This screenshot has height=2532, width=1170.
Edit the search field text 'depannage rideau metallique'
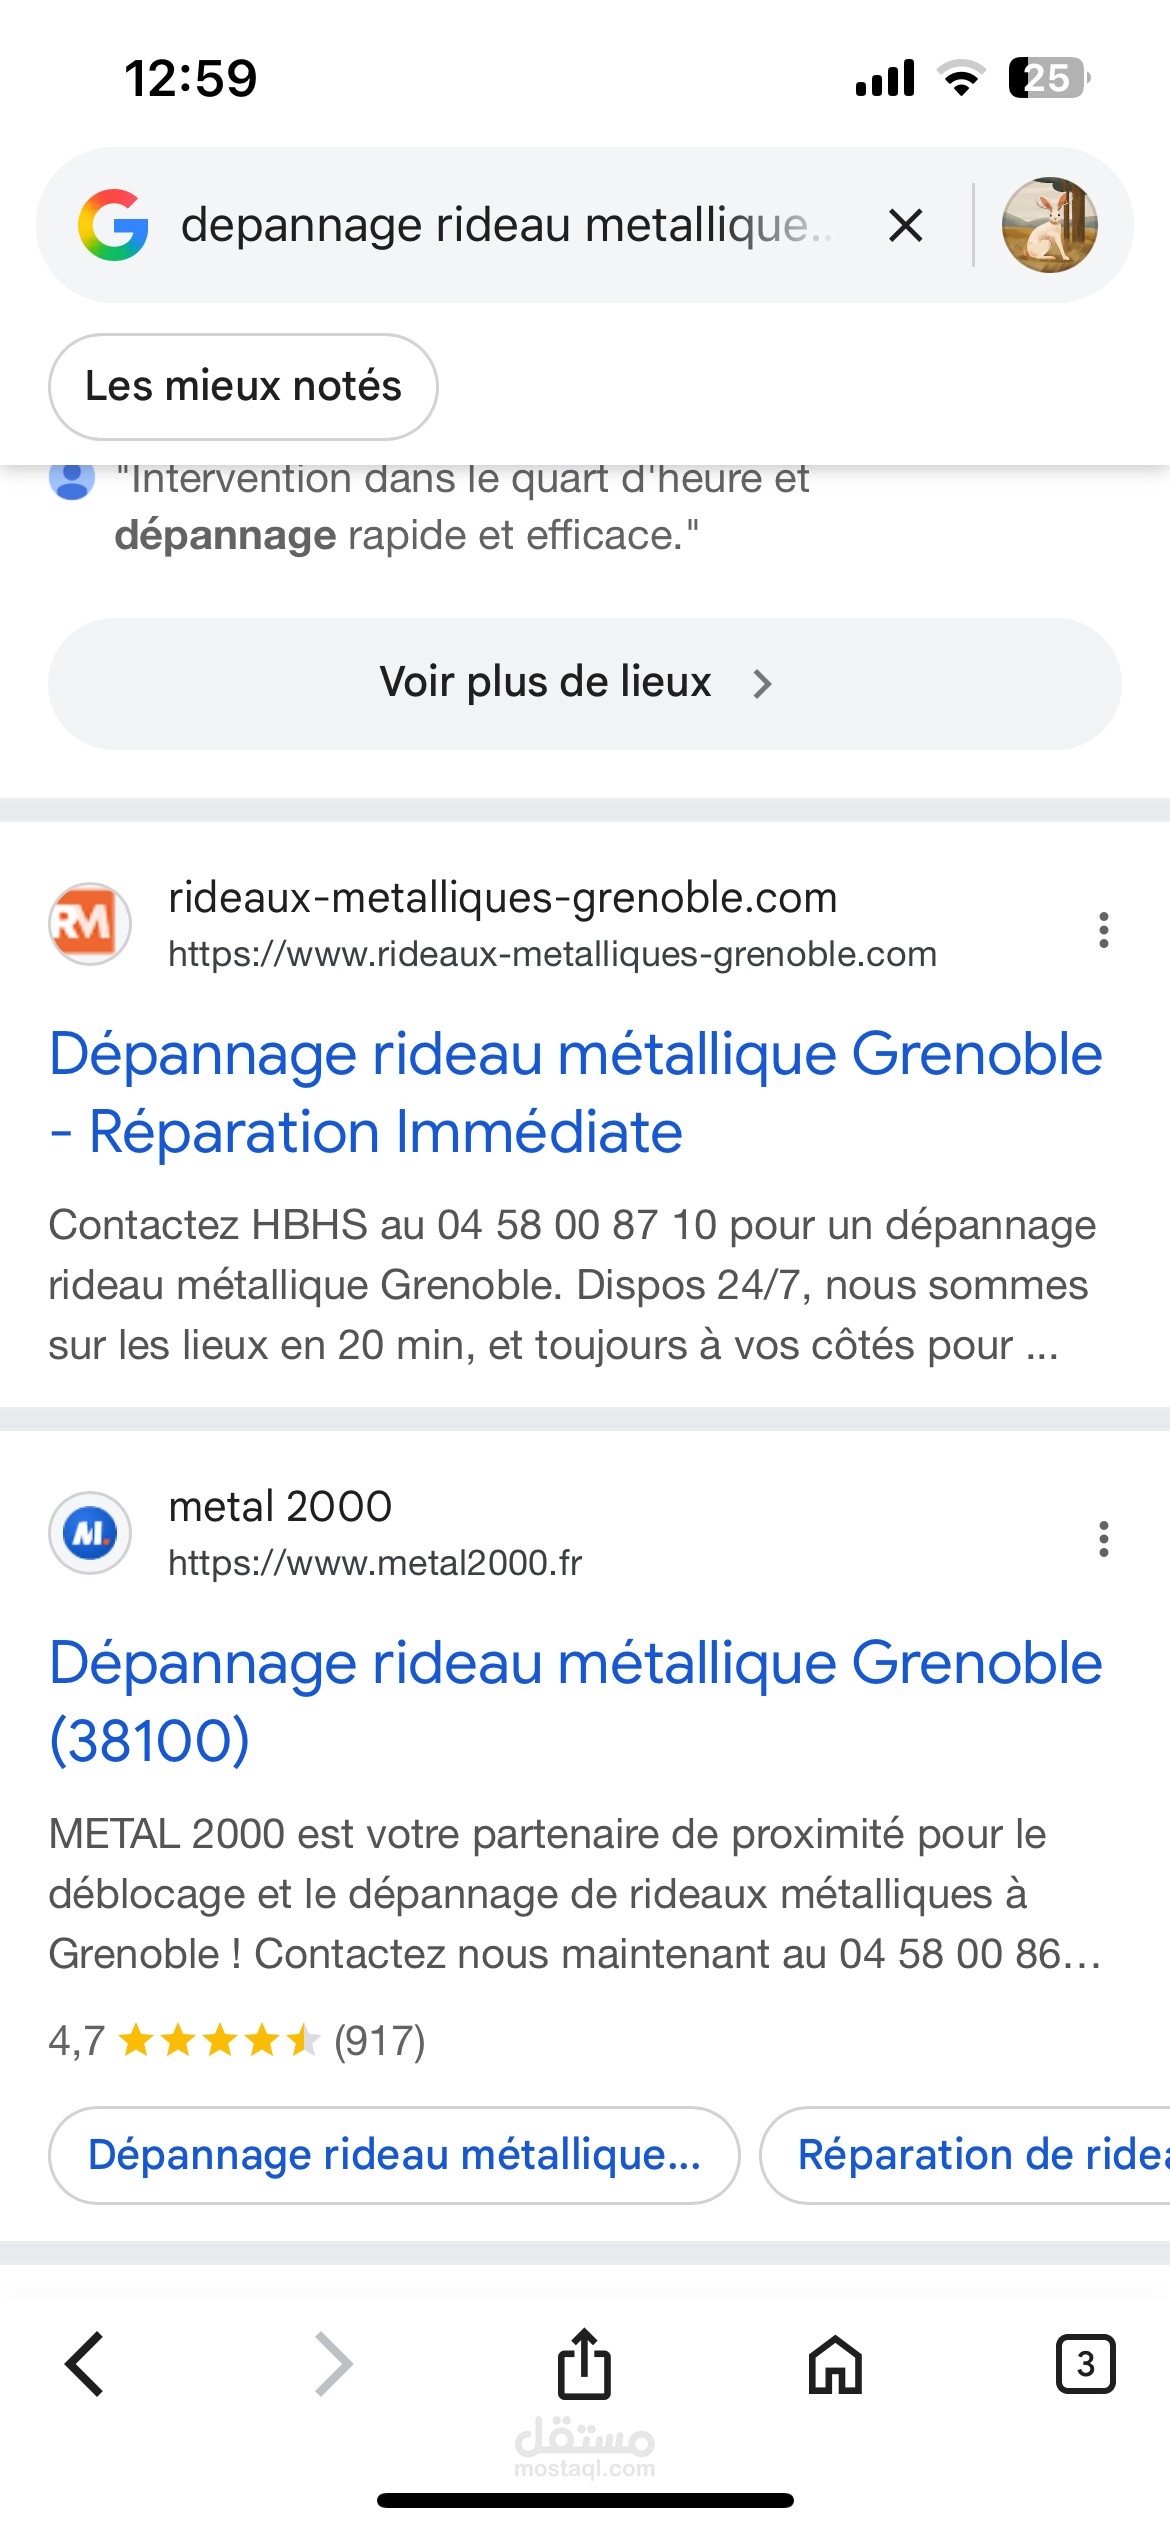coord(506,225)
